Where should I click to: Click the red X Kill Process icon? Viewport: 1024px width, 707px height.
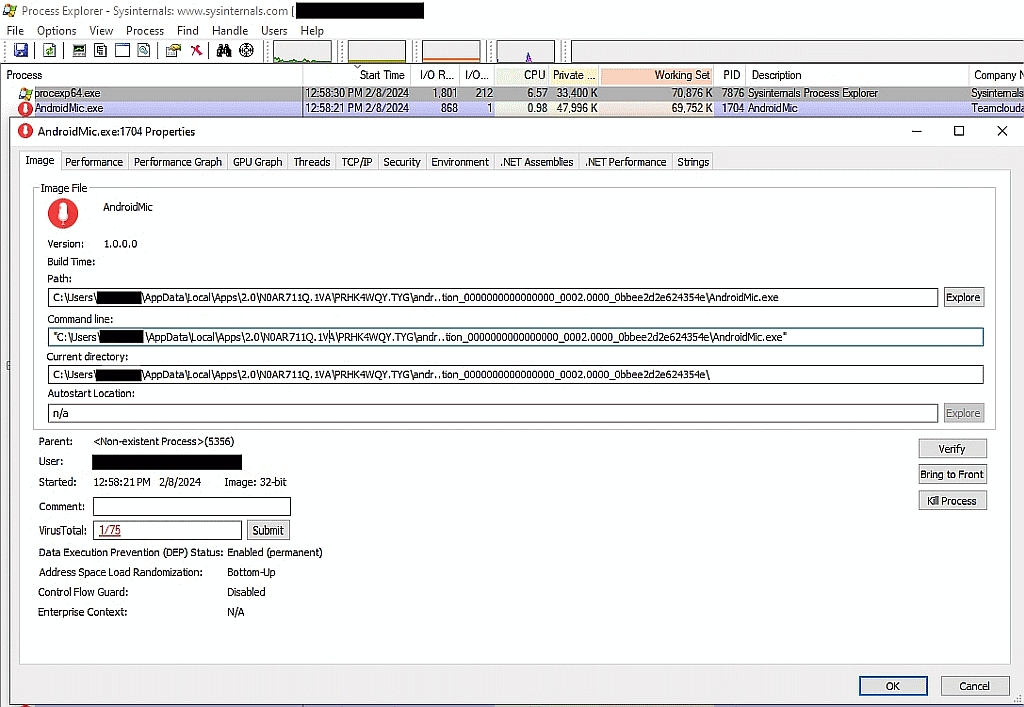coord(195,50)
